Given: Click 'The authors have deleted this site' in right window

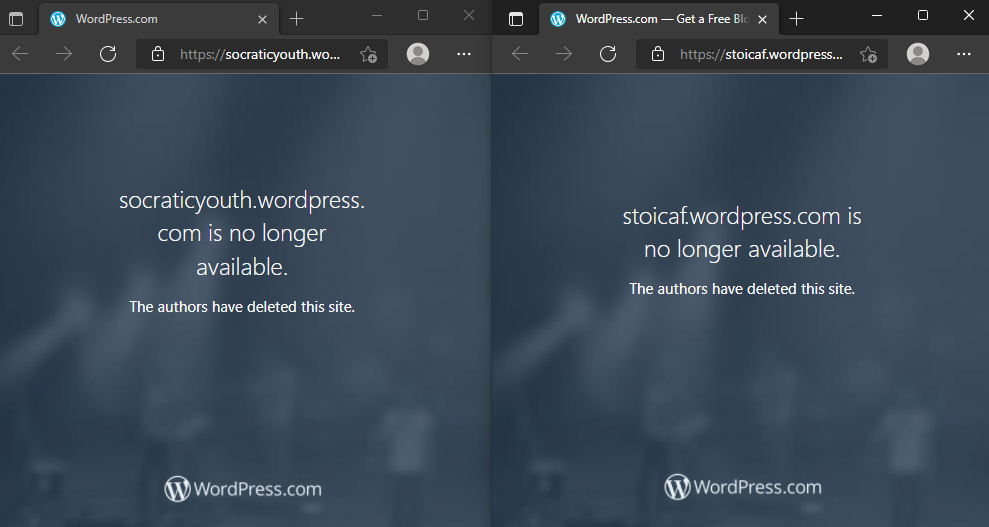Looking at the screenshot, I should (742, 289).
